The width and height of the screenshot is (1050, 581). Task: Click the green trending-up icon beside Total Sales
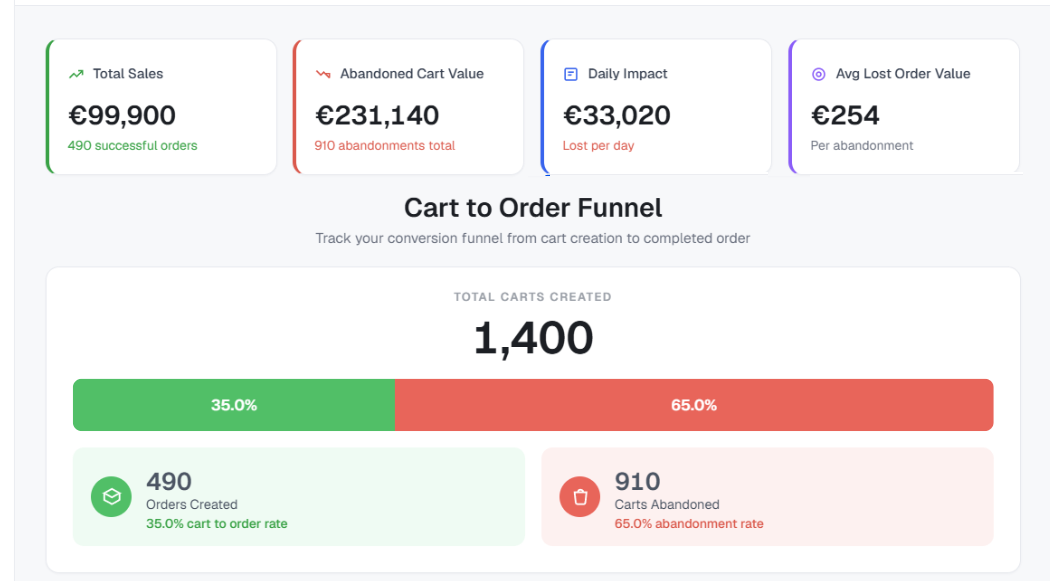[x=76, y=74]
